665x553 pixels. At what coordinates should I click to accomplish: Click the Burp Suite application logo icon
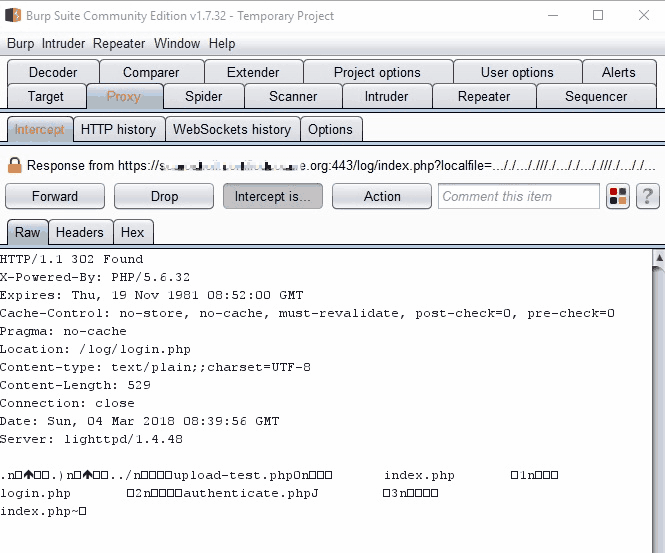click(13, 15)
